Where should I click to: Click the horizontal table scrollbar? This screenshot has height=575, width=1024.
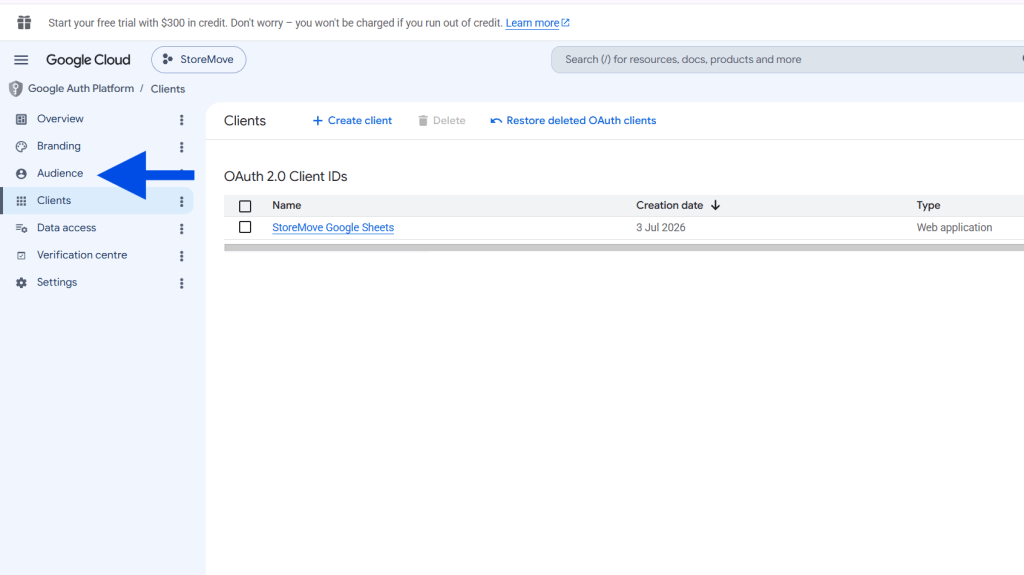point(624,248)
